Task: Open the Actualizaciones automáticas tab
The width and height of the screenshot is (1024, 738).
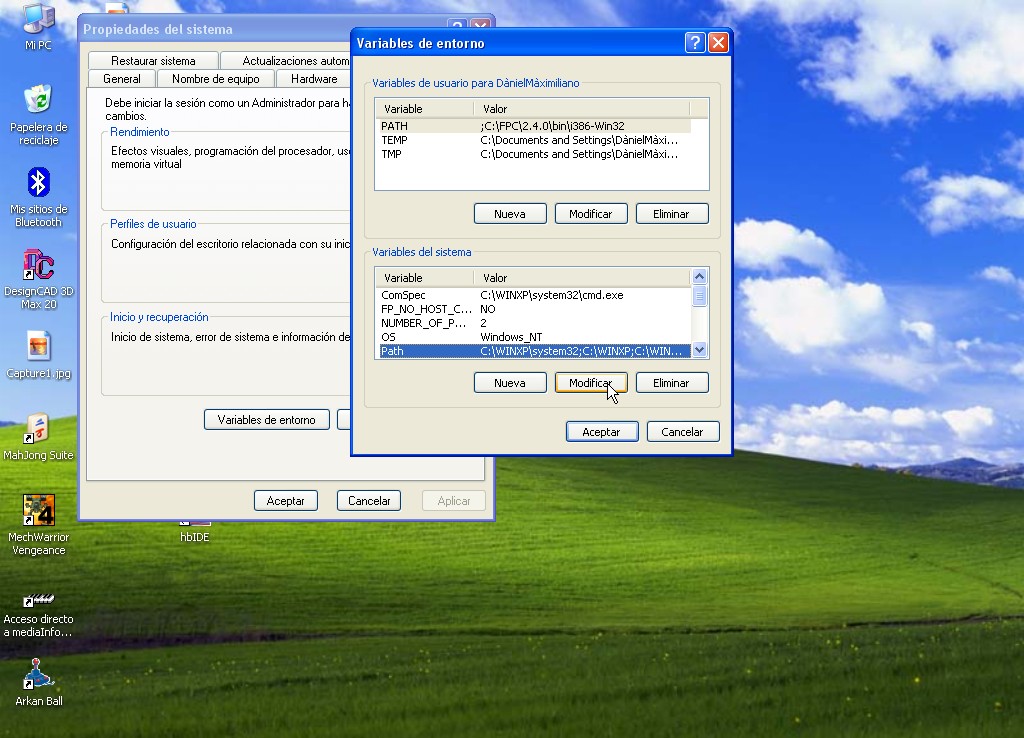Action: 286,61
